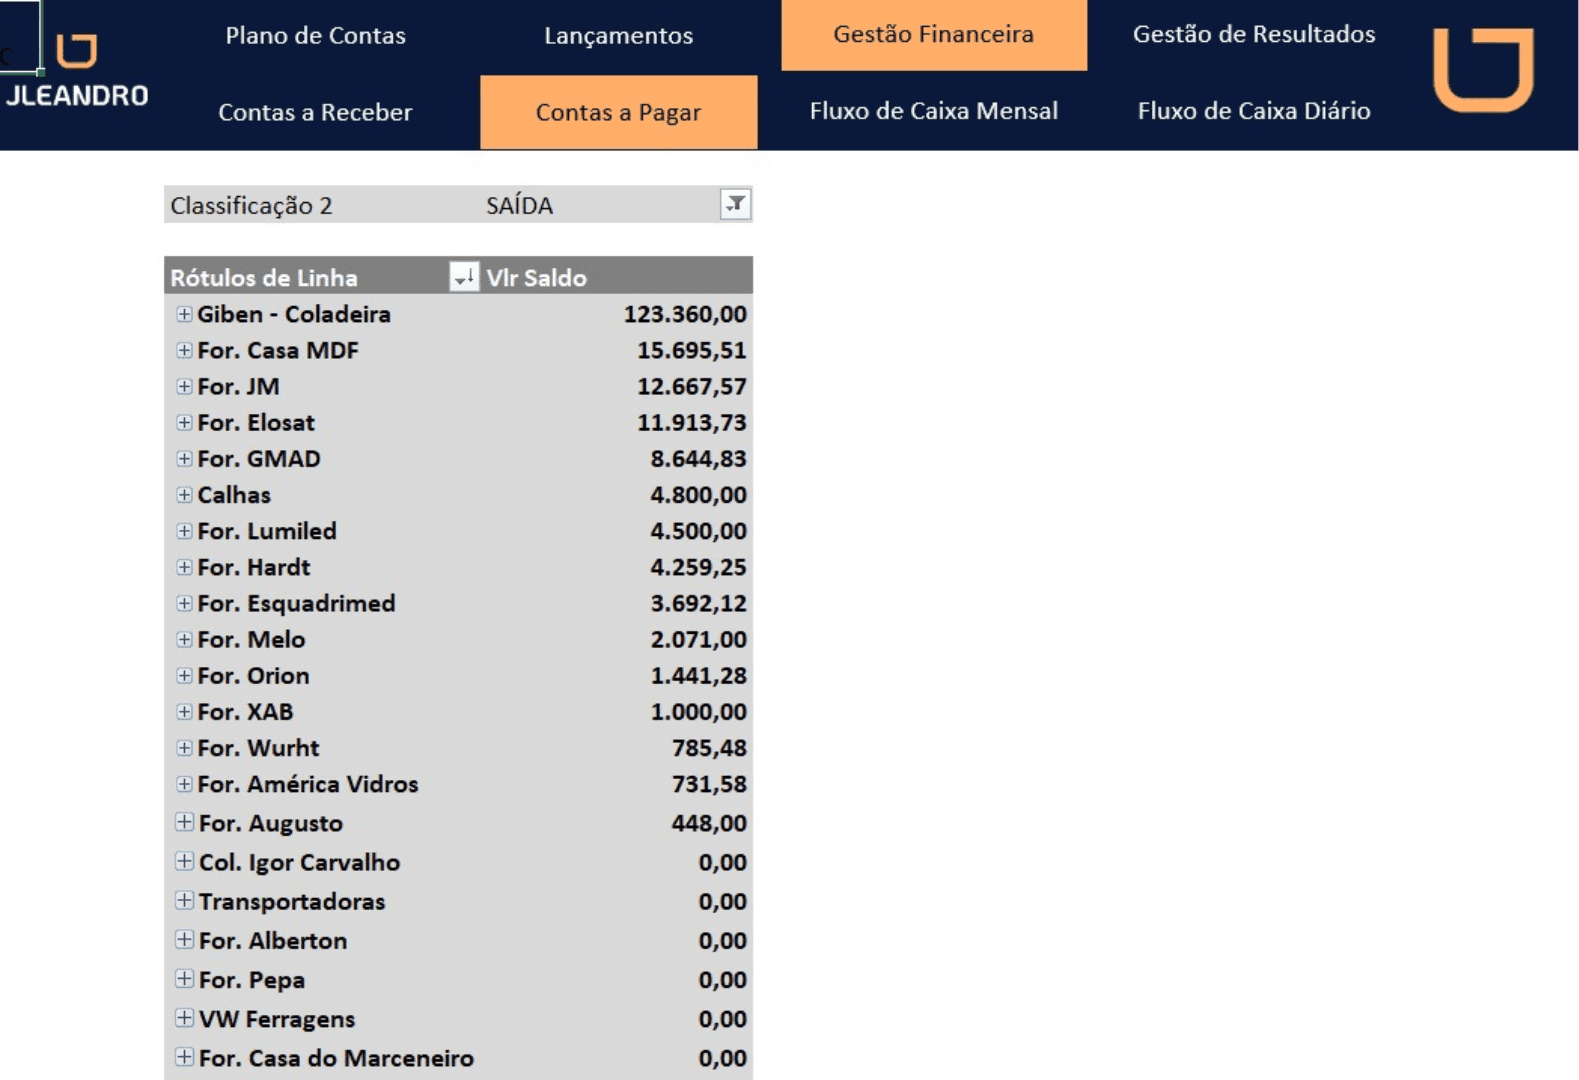Expand the For. Wurht row
Screen dimensions: 1579x1080
click(x=184, y=748)
